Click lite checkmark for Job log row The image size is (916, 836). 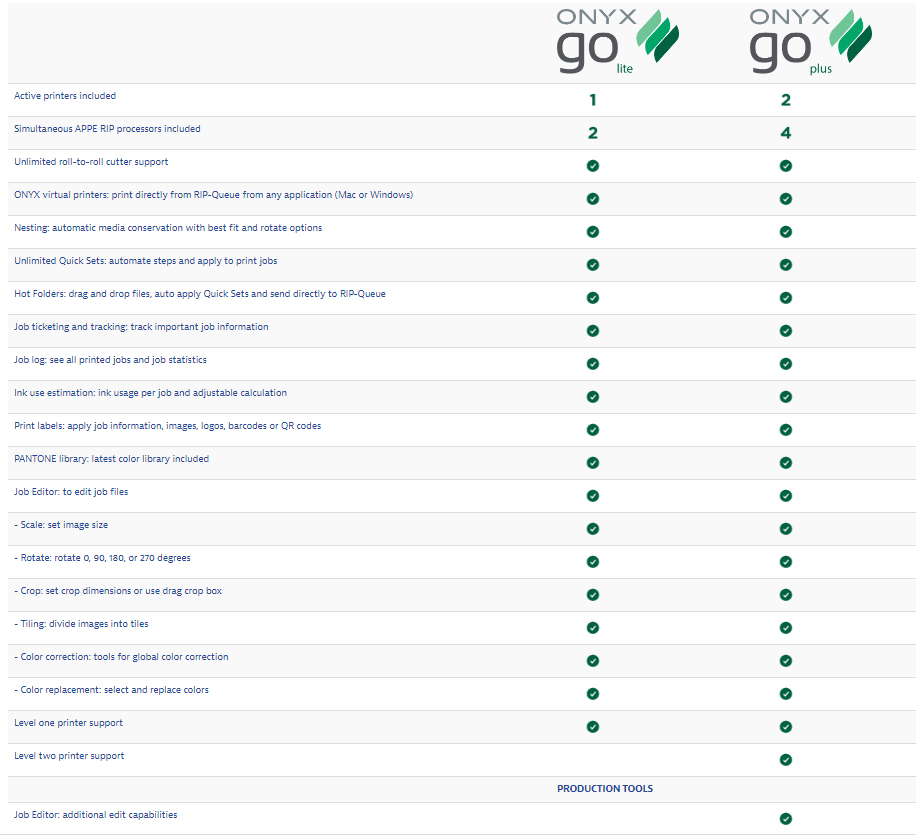(x=593, y=364)
